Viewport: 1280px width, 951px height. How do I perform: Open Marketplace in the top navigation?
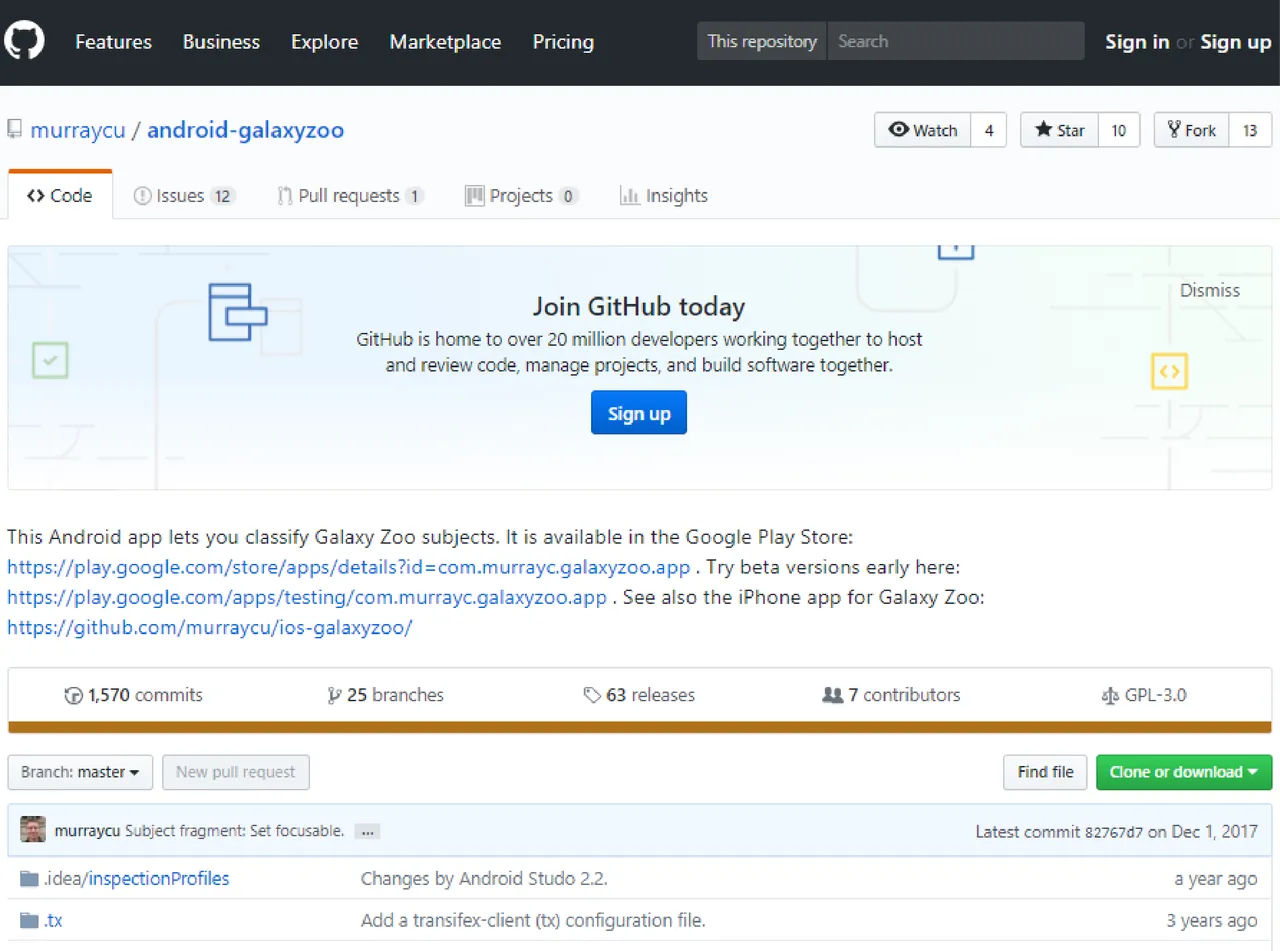(445, 42)
